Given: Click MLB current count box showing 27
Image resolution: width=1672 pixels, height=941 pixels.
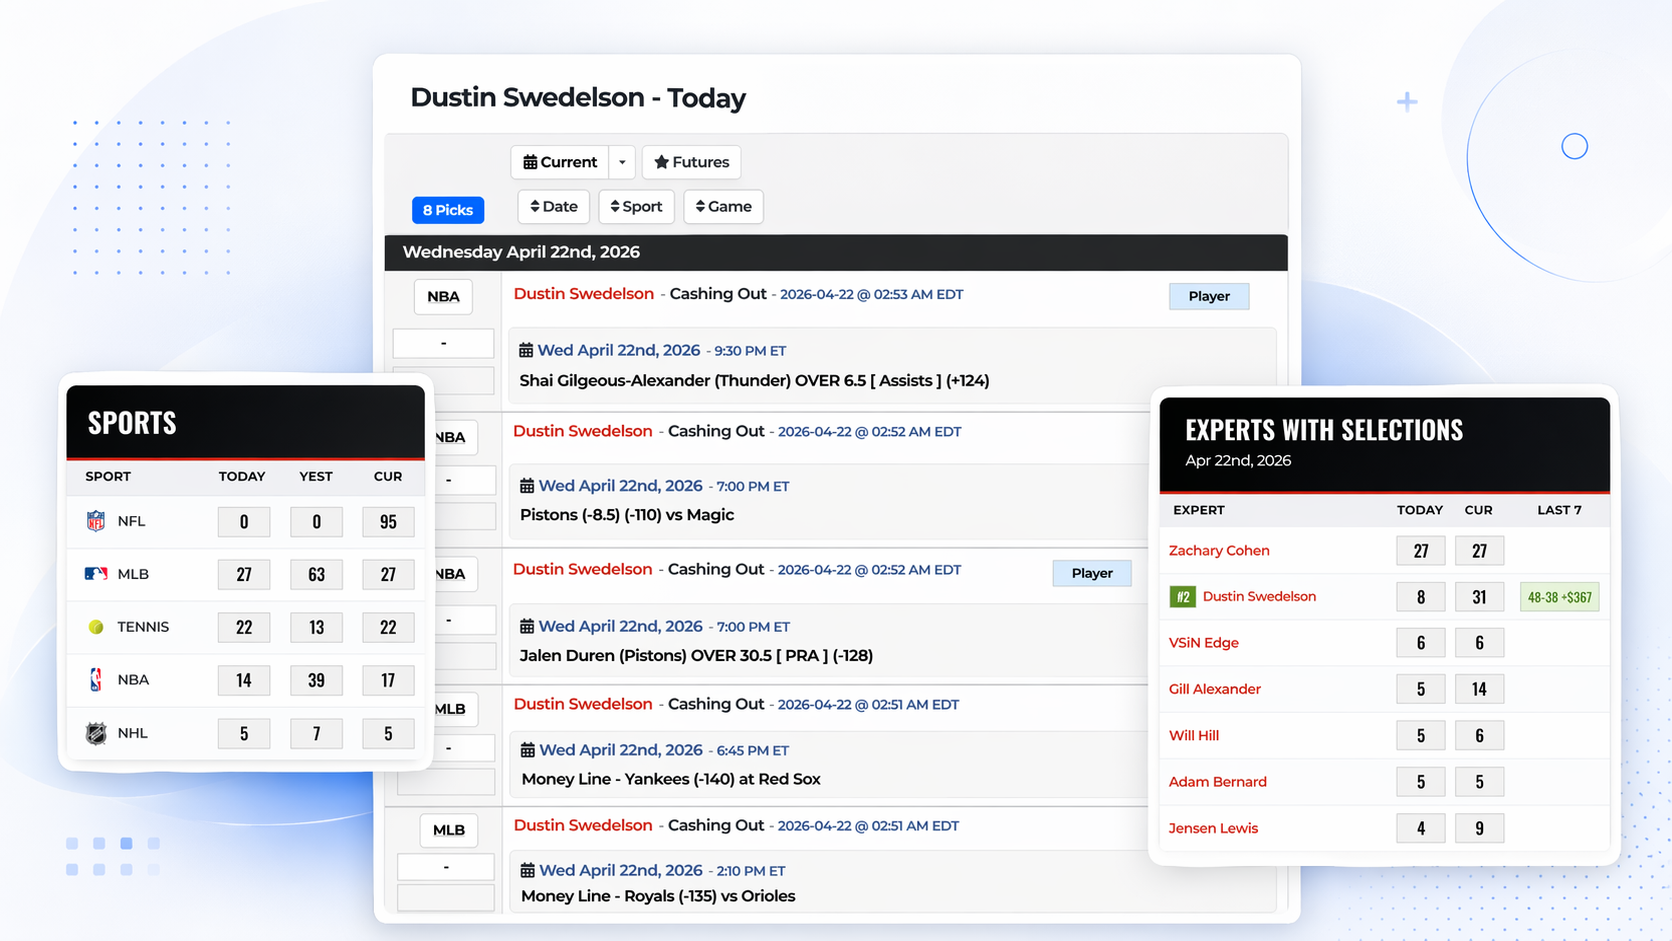Looking at the screenshot, I should [388, 574].
